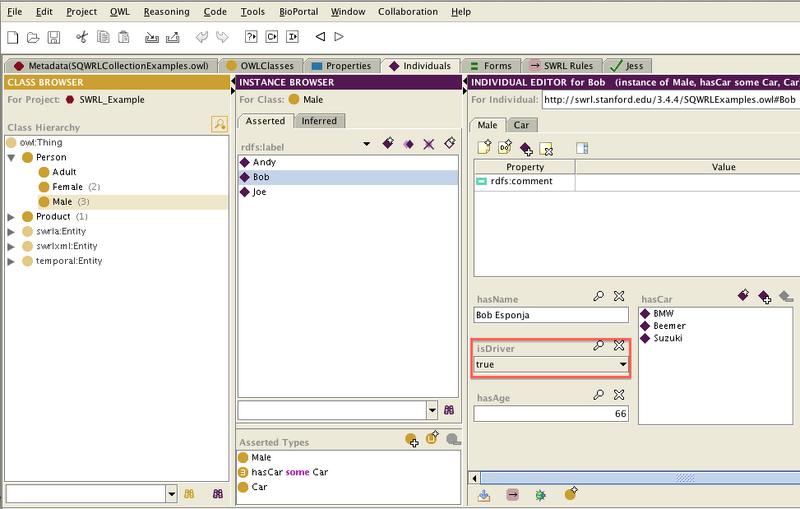800x509 pixels.
Task: Open the Jess tab
Action: click(x=628, y=66)
